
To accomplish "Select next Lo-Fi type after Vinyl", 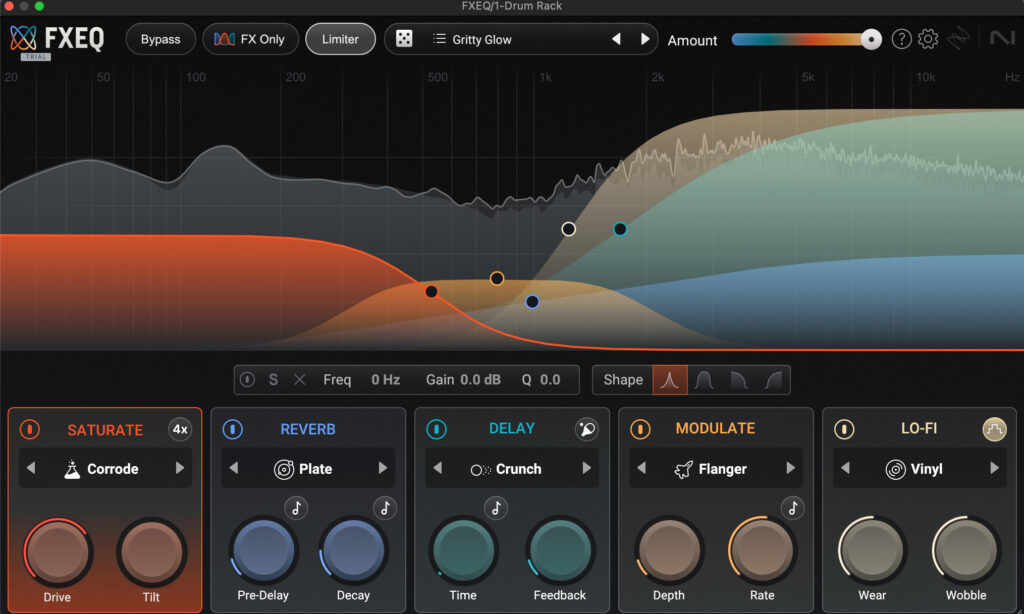I will point(994,468).
